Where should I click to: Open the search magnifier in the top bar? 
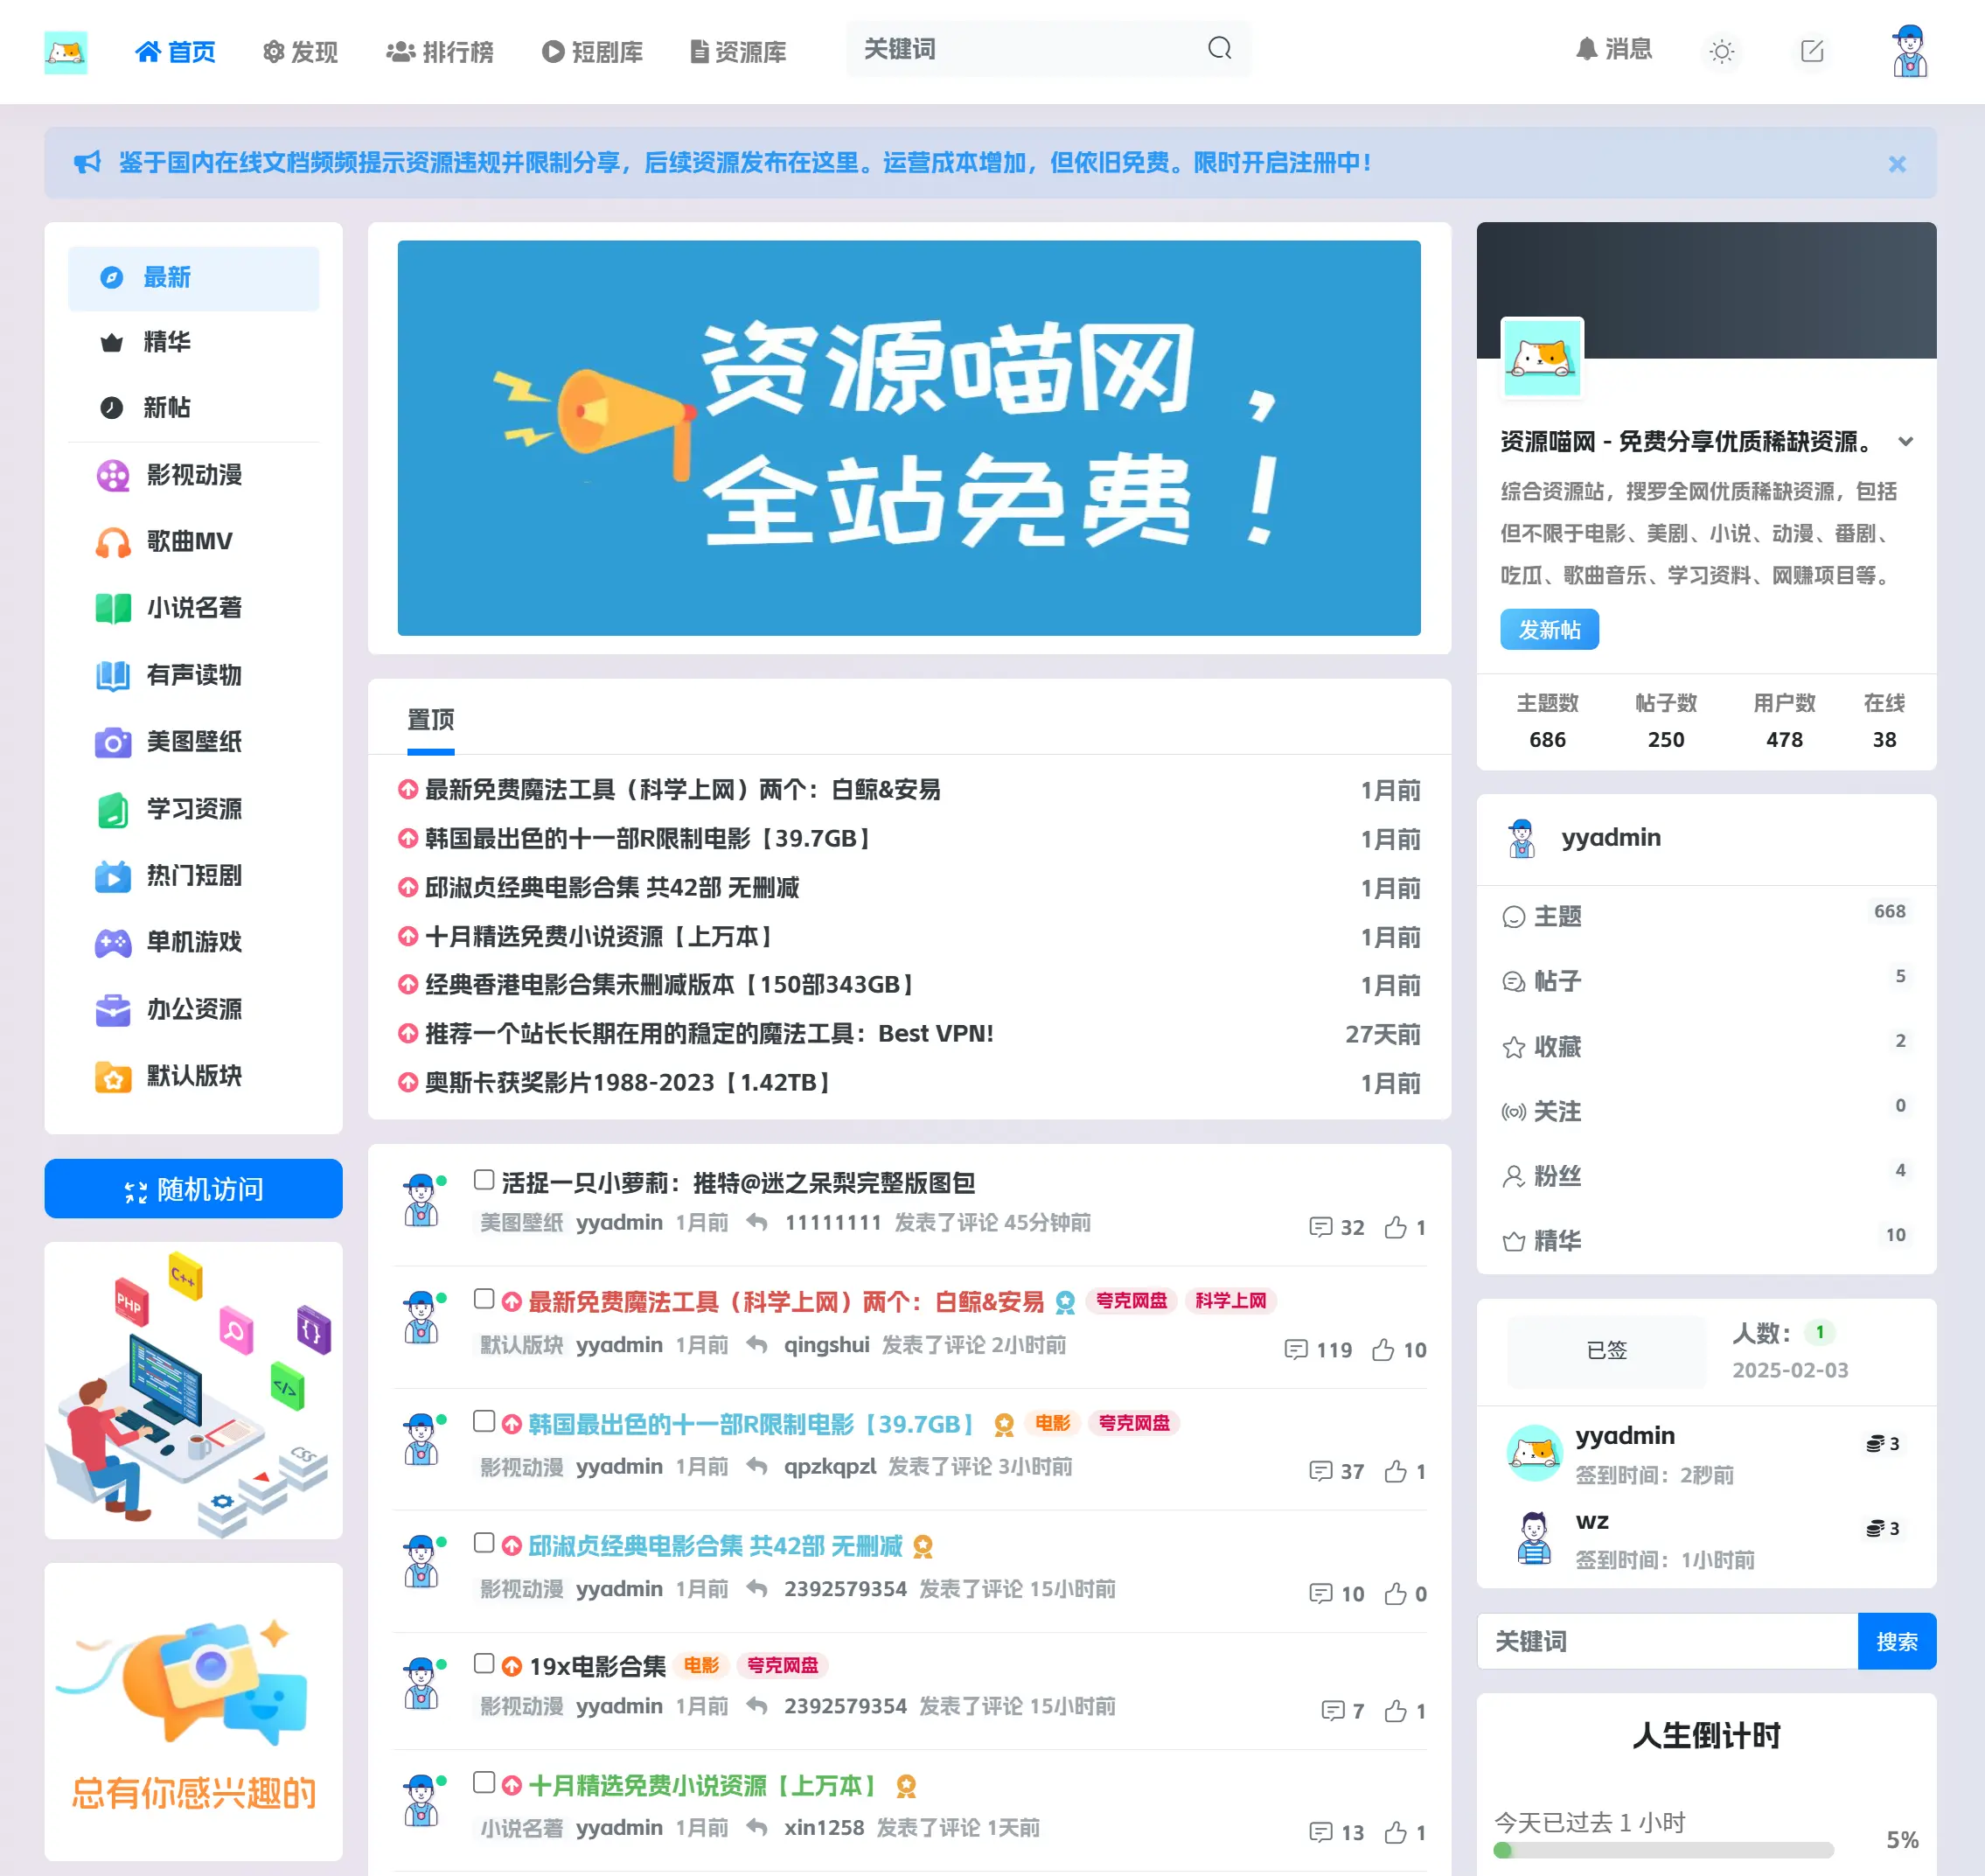pos(1218,48)
